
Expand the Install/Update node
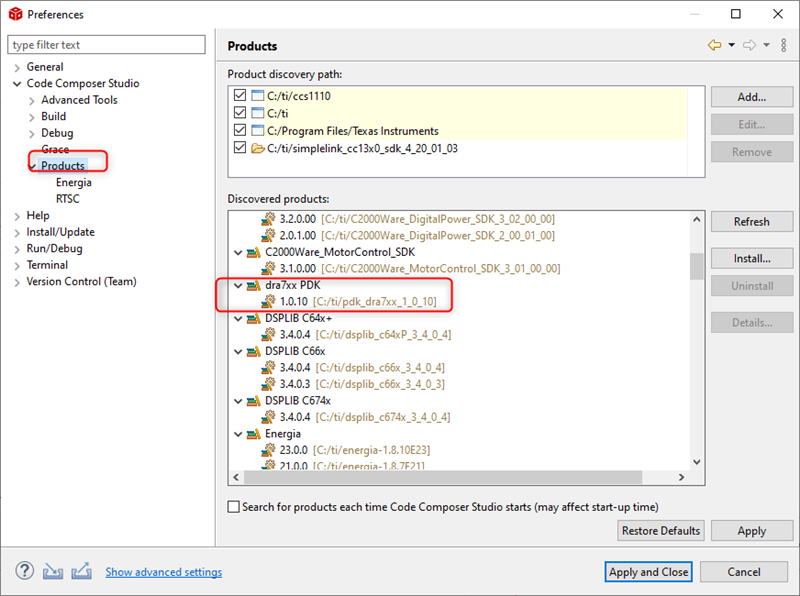coord(17,233)
